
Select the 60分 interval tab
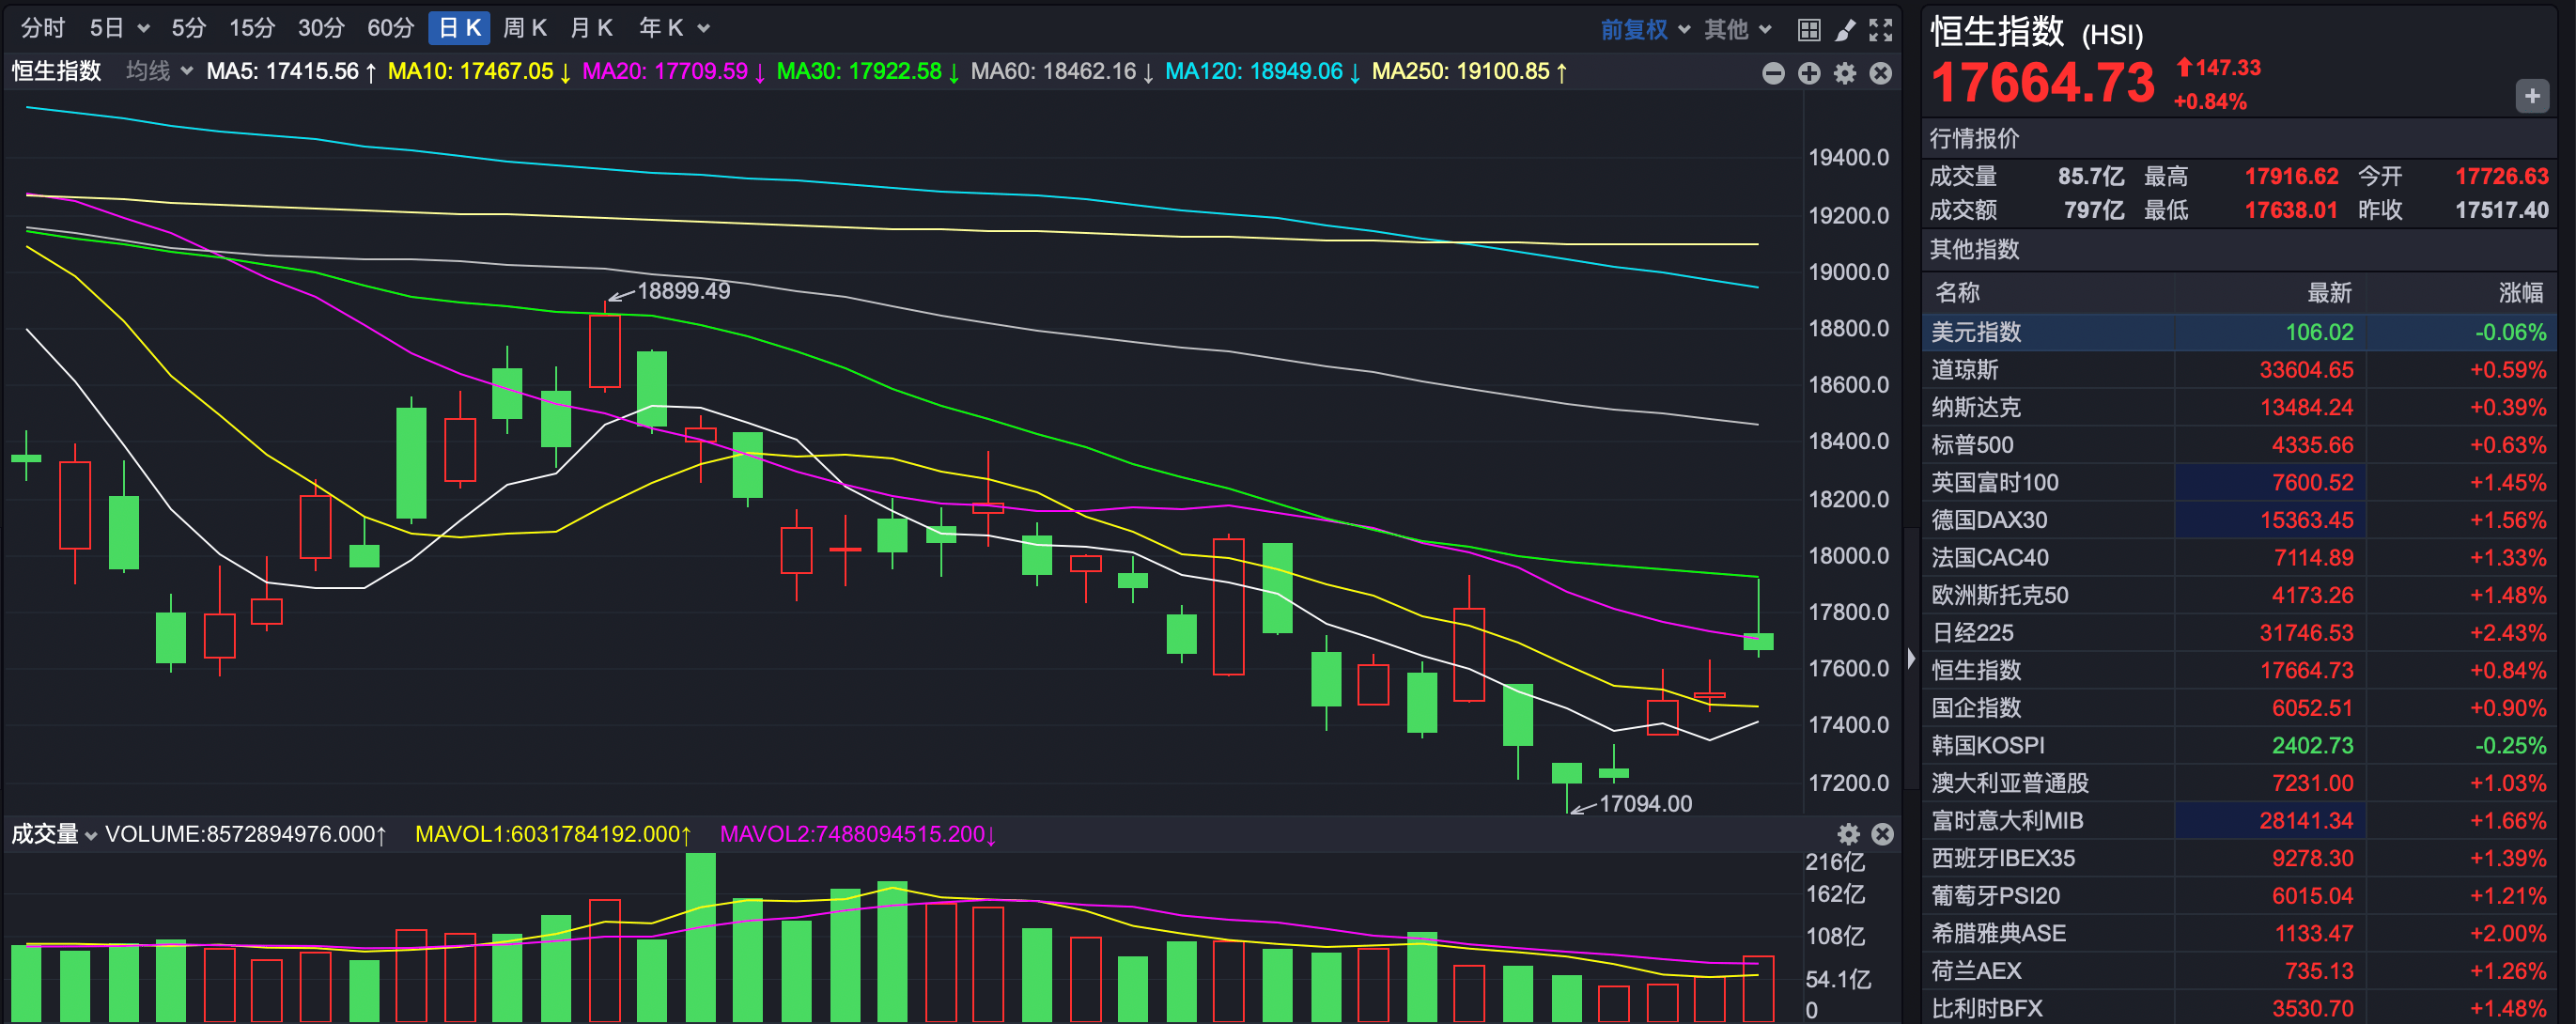(390, 28)
